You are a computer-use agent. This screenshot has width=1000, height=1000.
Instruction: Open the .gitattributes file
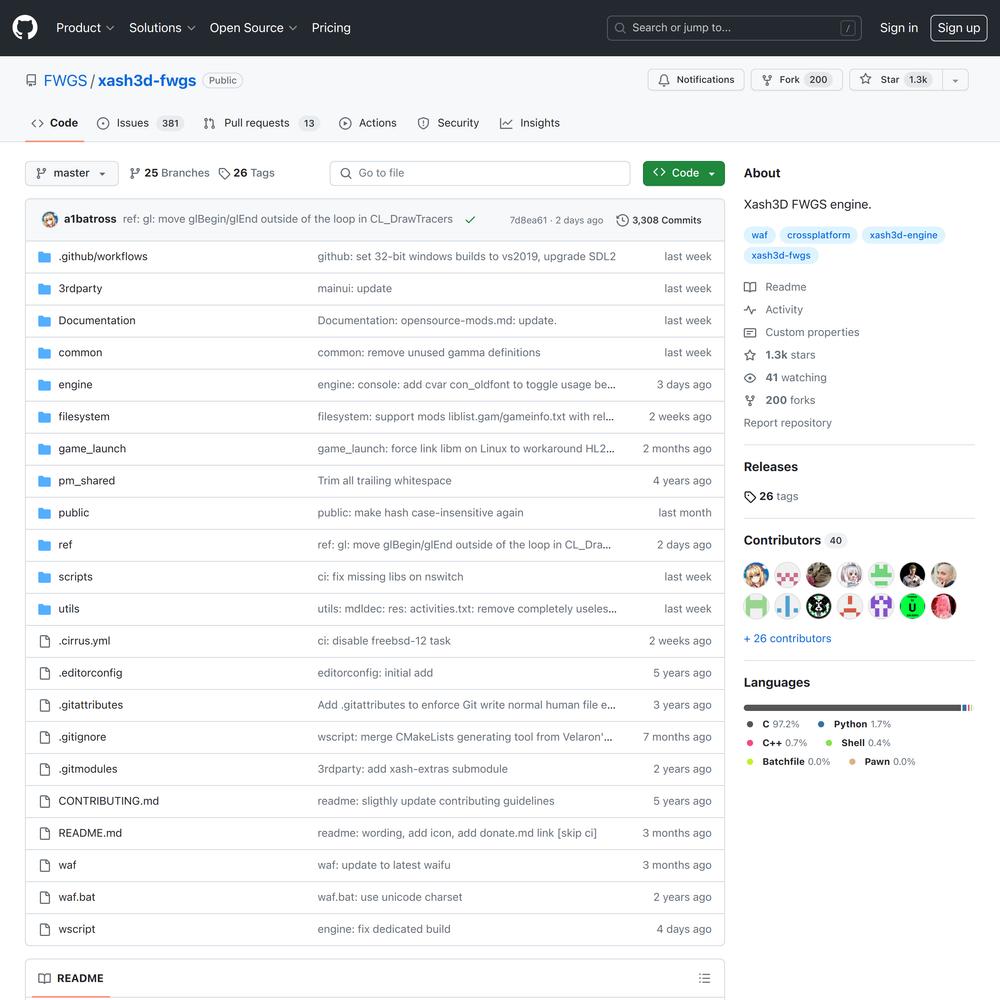tap(91, 705)
